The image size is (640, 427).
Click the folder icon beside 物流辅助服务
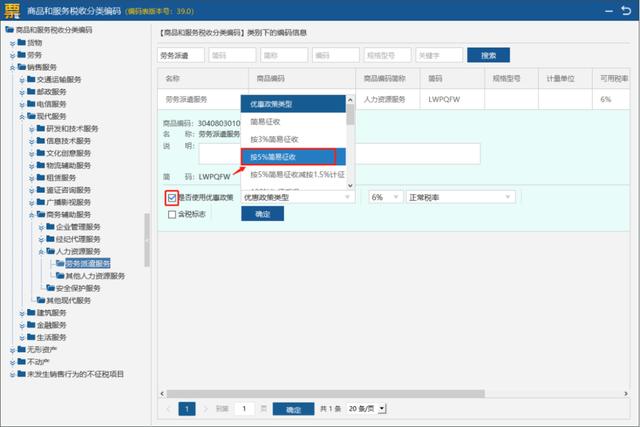pos(41,165)
